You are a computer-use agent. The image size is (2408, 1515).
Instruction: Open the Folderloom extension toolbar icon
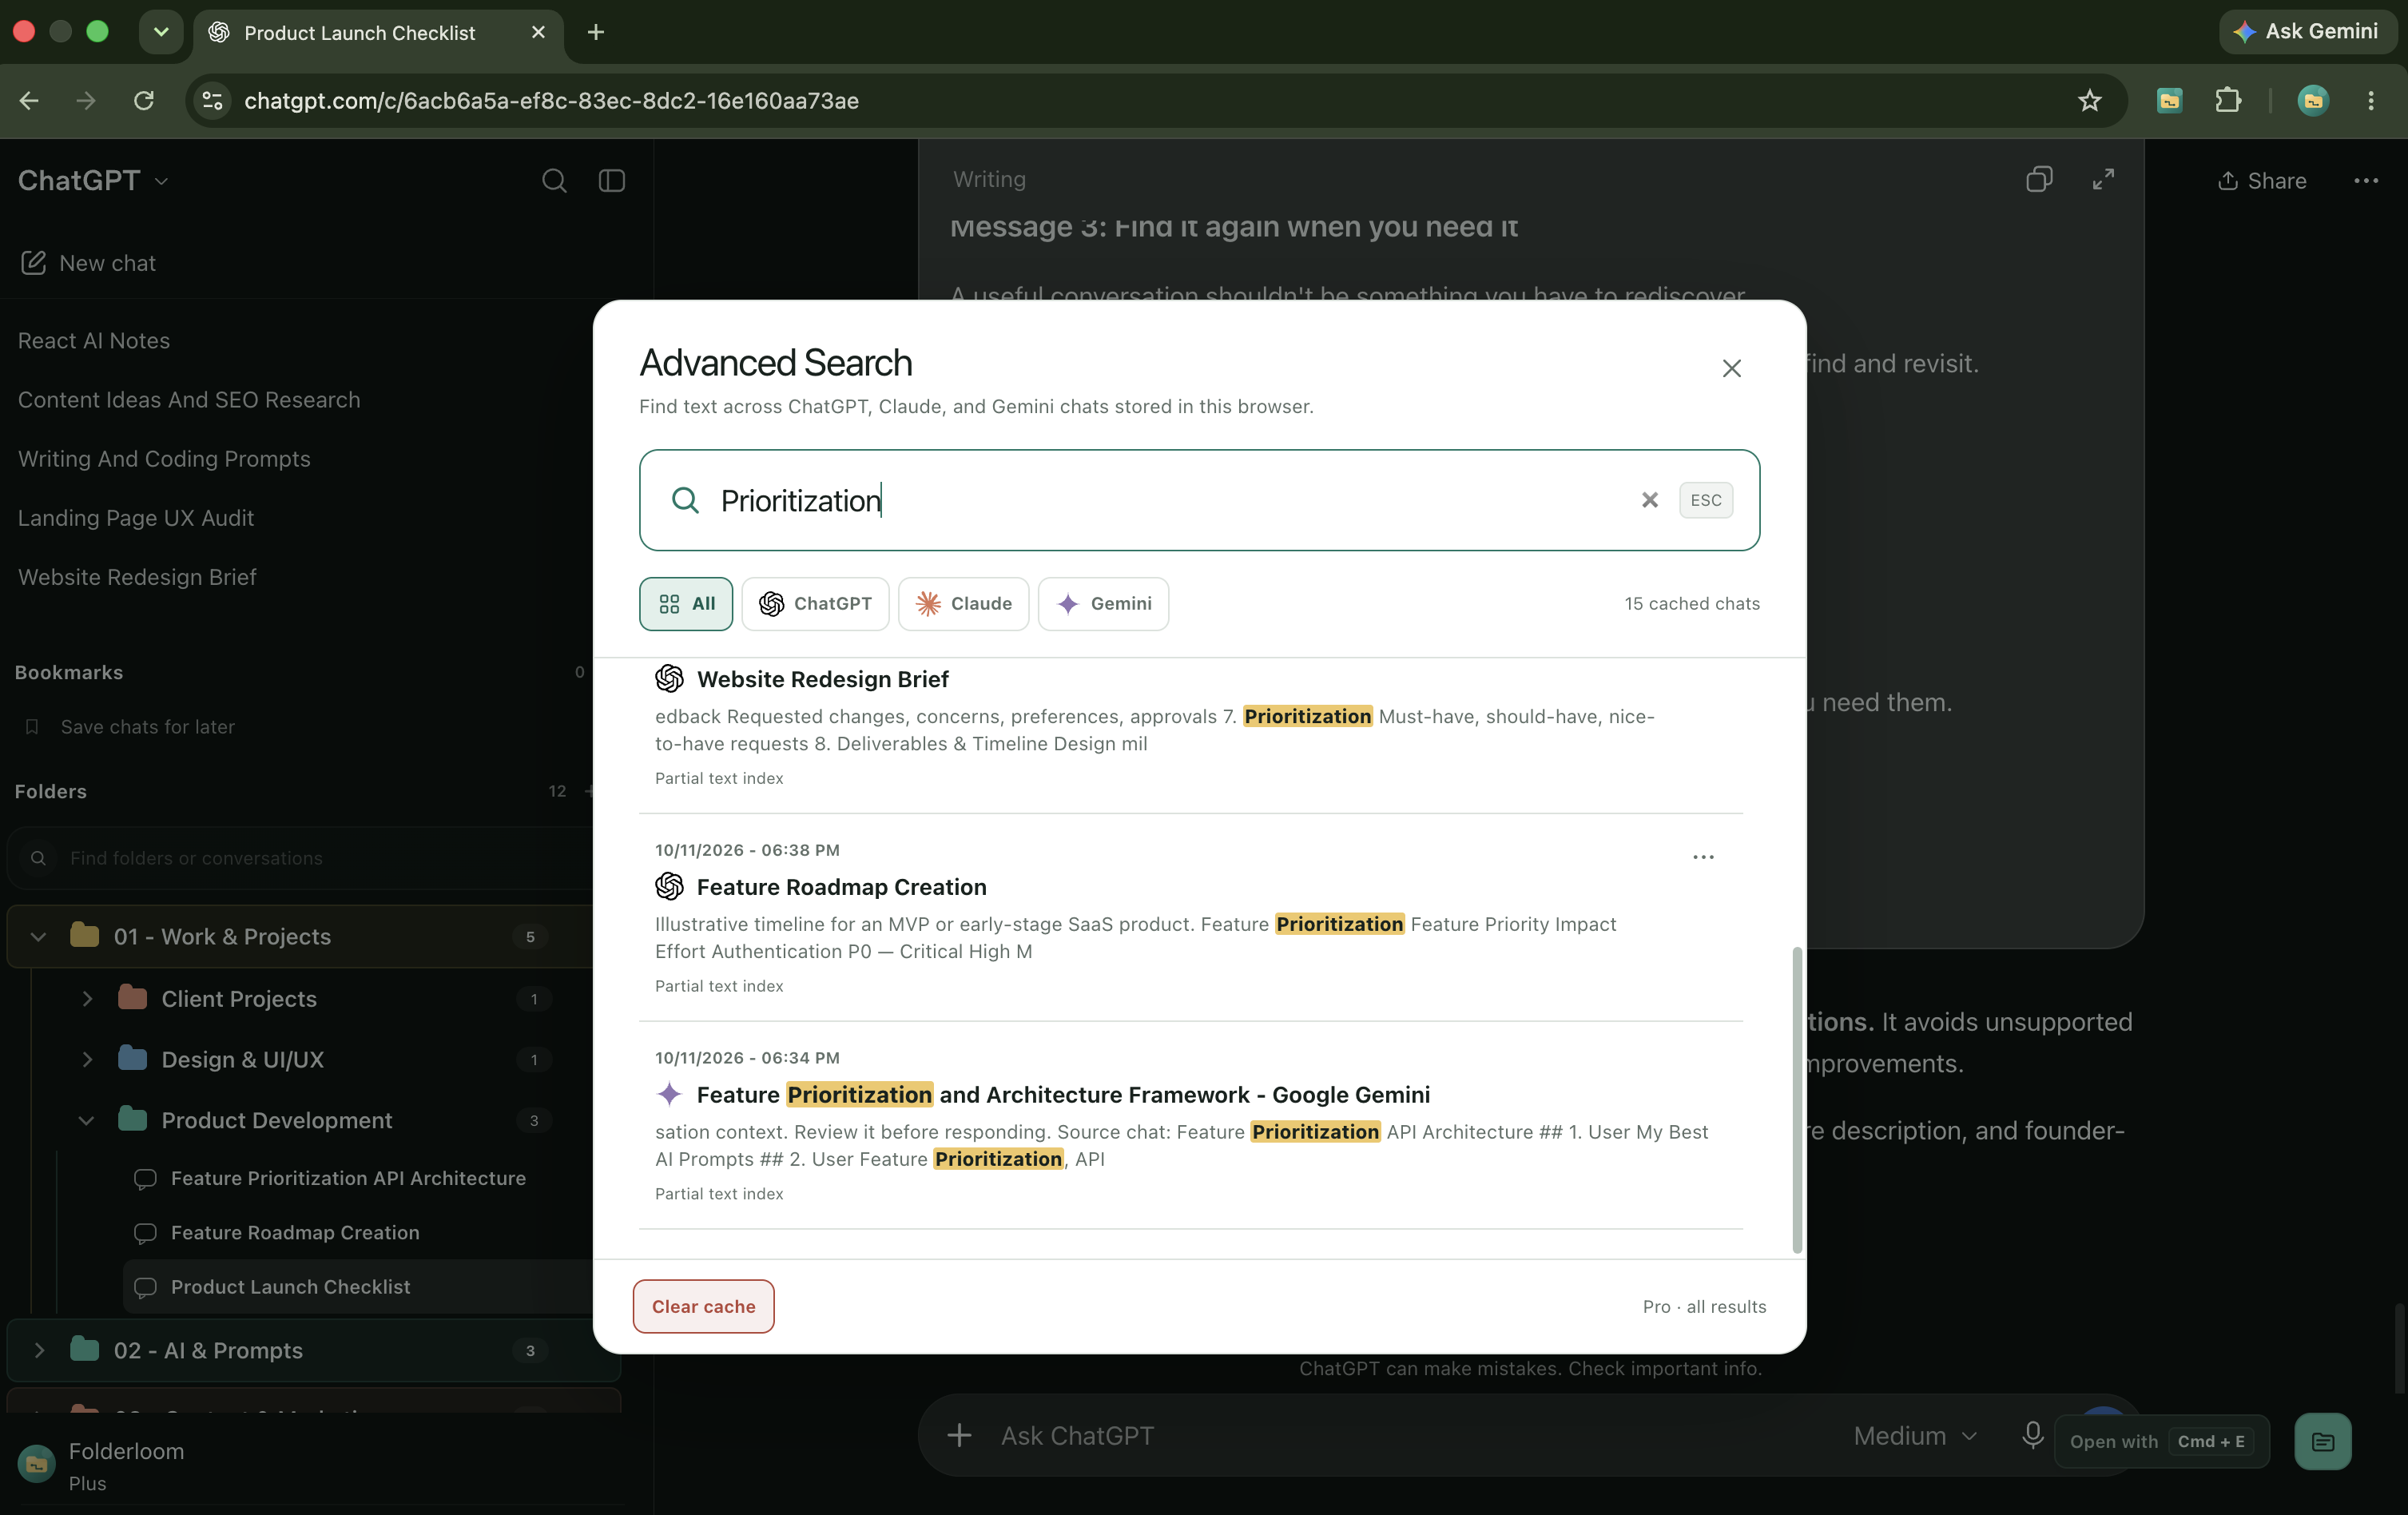click(x=2169, y=101)
